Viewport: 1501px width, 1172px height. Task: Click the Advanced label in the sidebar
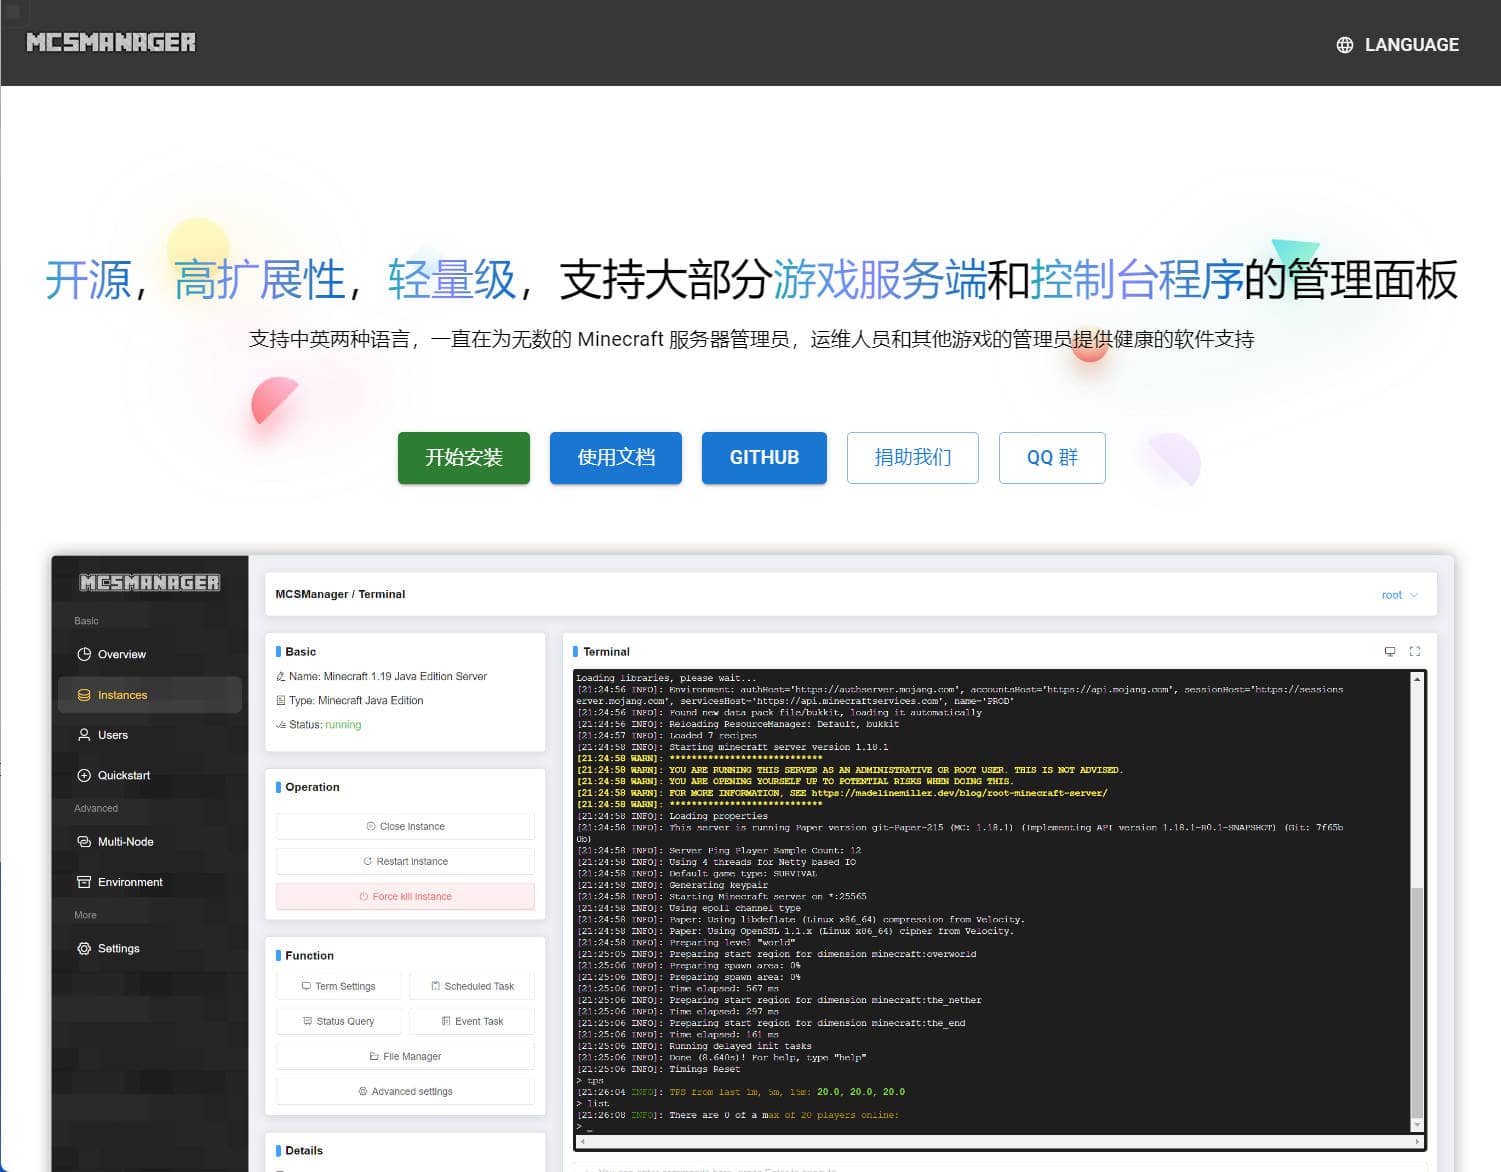96,808
